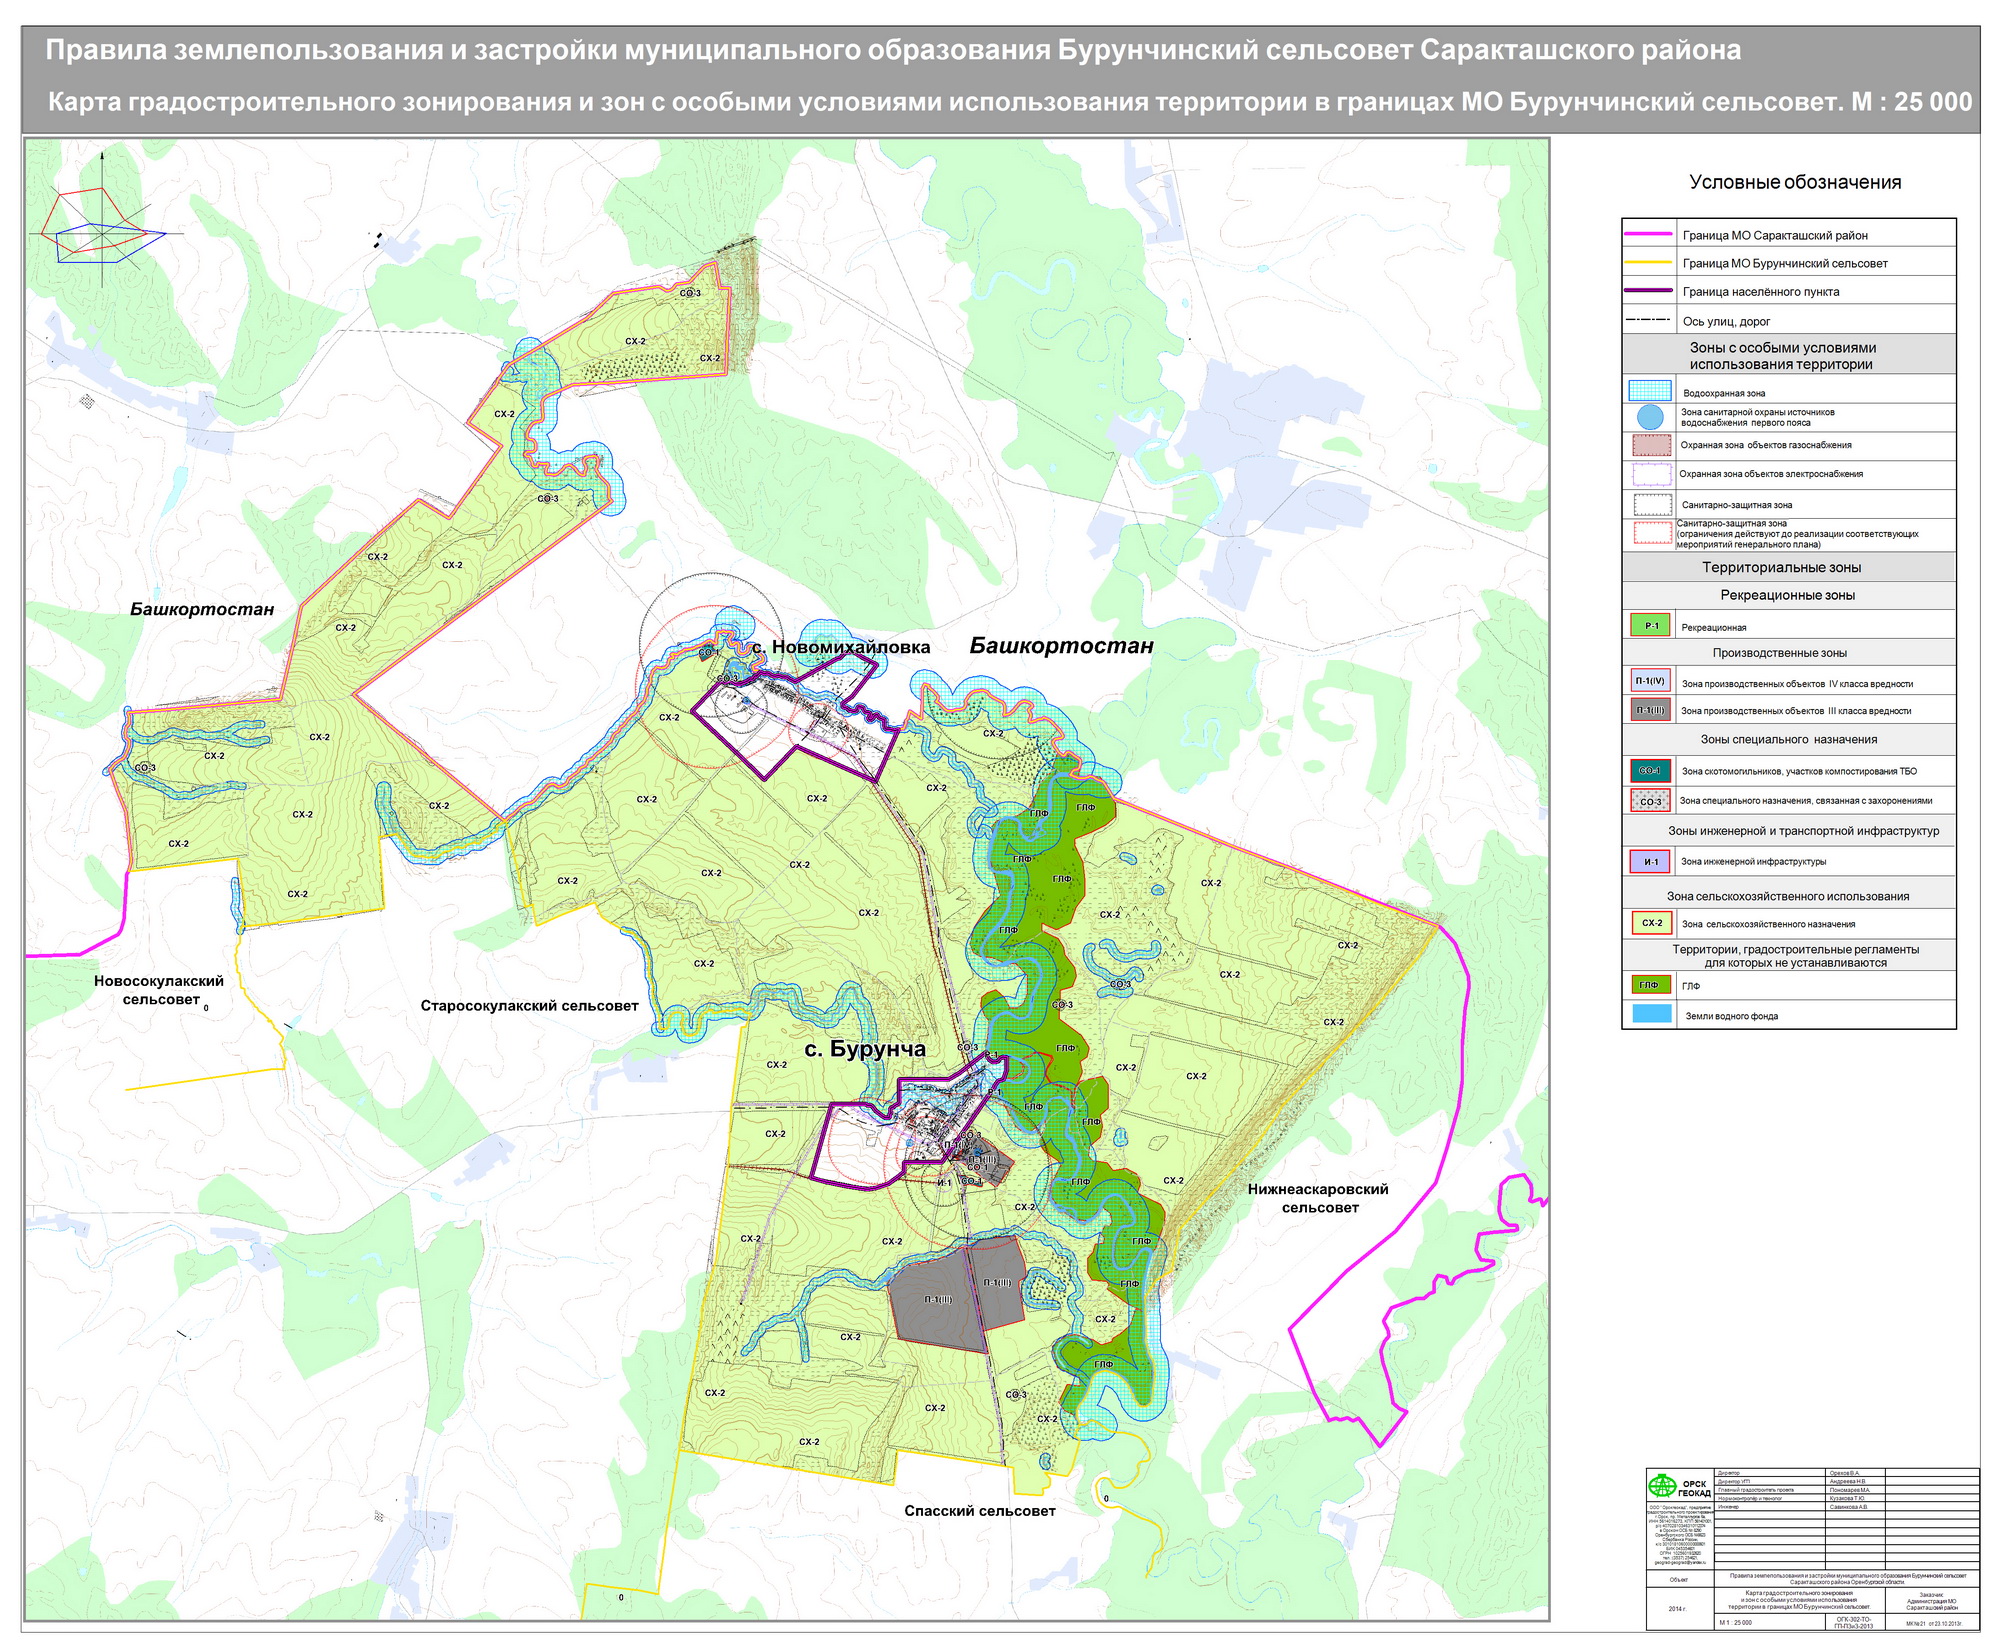Image resolution: width=2000 pixels, height=1647 pixels.
Task: Click the green ГЛФ legend swatch
Action: tap(1651, 985)
